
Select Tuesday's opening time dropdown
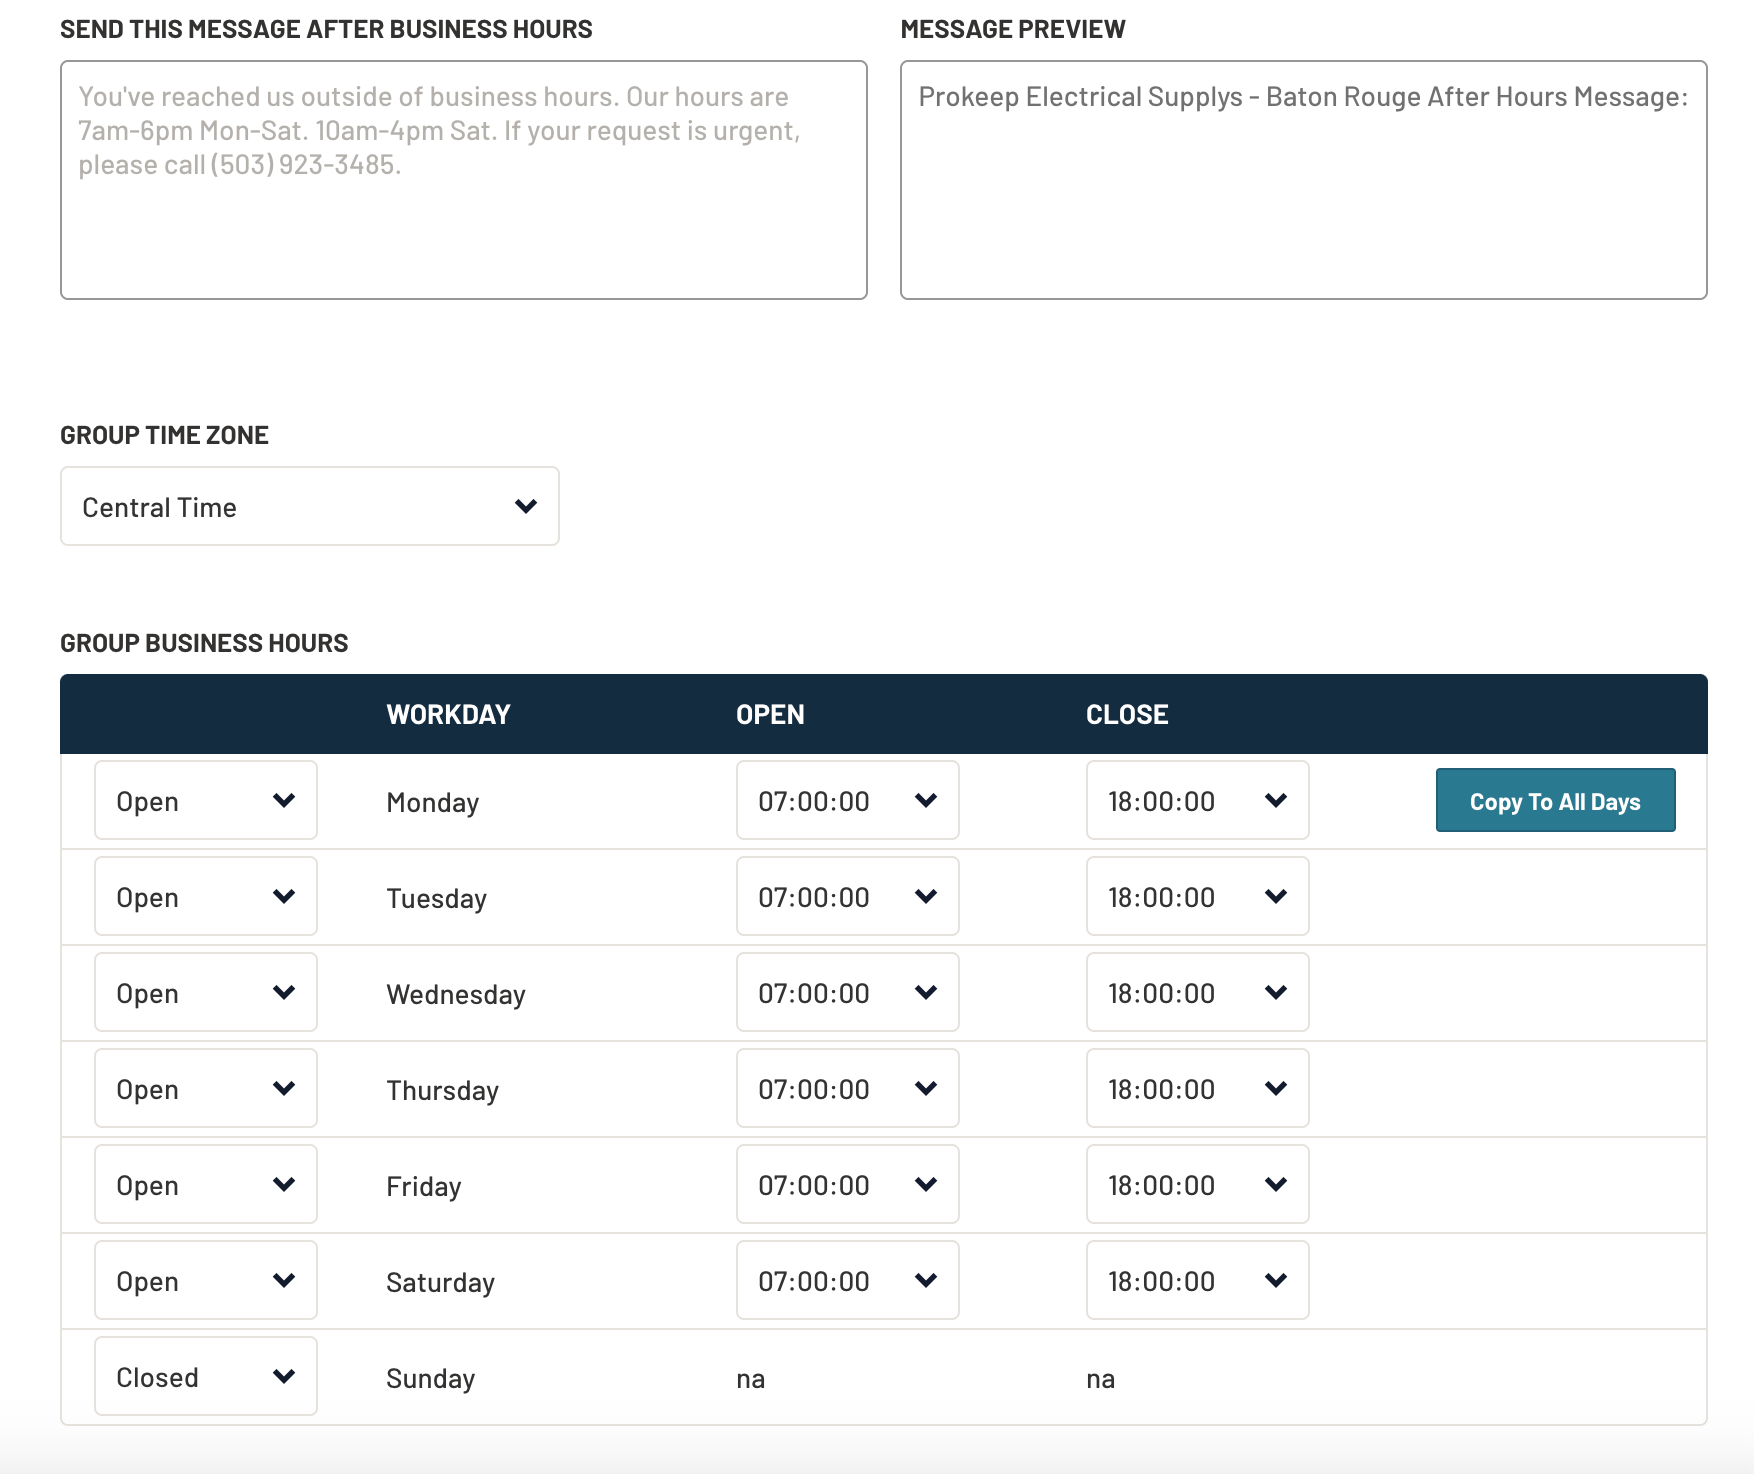(x=847, y=897)
